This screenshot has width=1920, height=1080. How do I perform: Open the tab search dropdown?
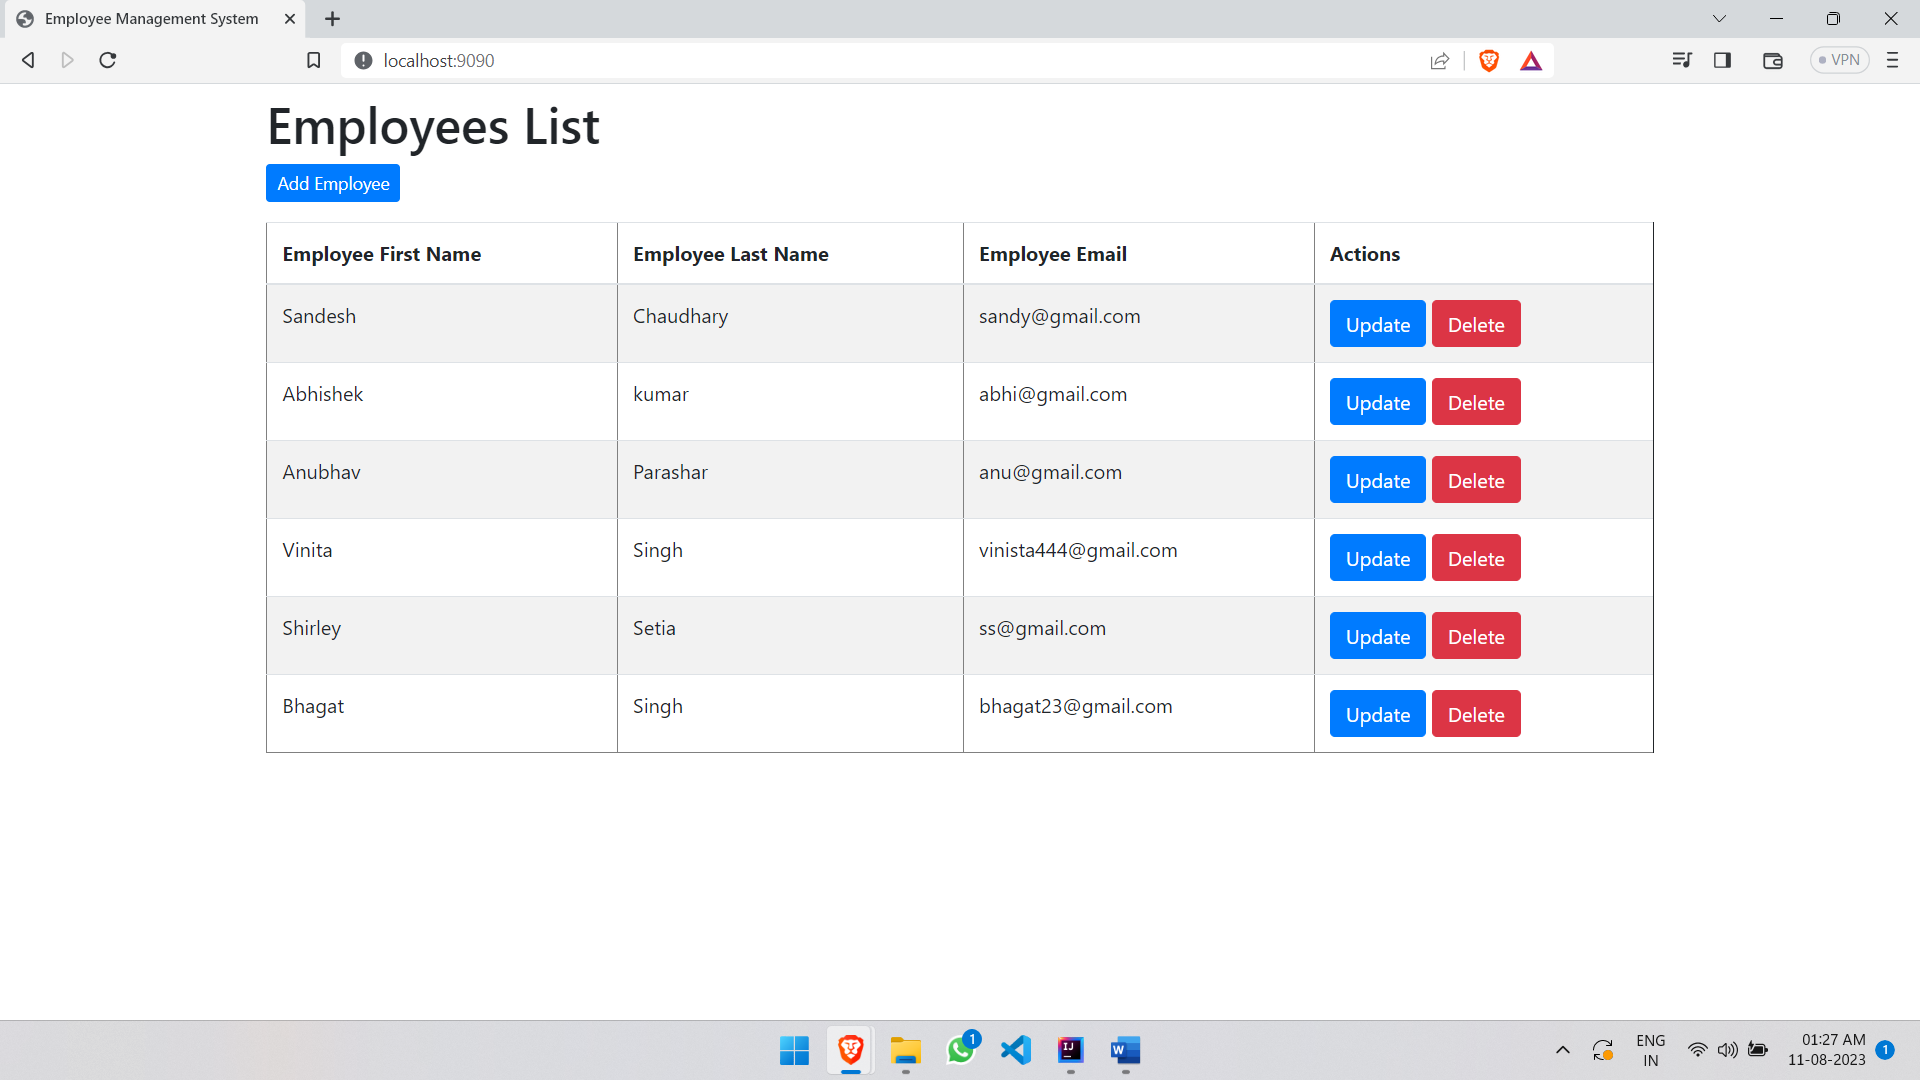[x=1720, y=18]
